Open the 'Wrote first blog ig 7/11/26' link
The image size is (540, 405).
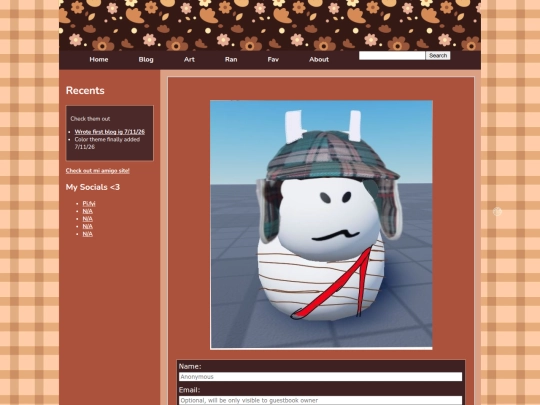pyautogui.click(x=110, y=132)
